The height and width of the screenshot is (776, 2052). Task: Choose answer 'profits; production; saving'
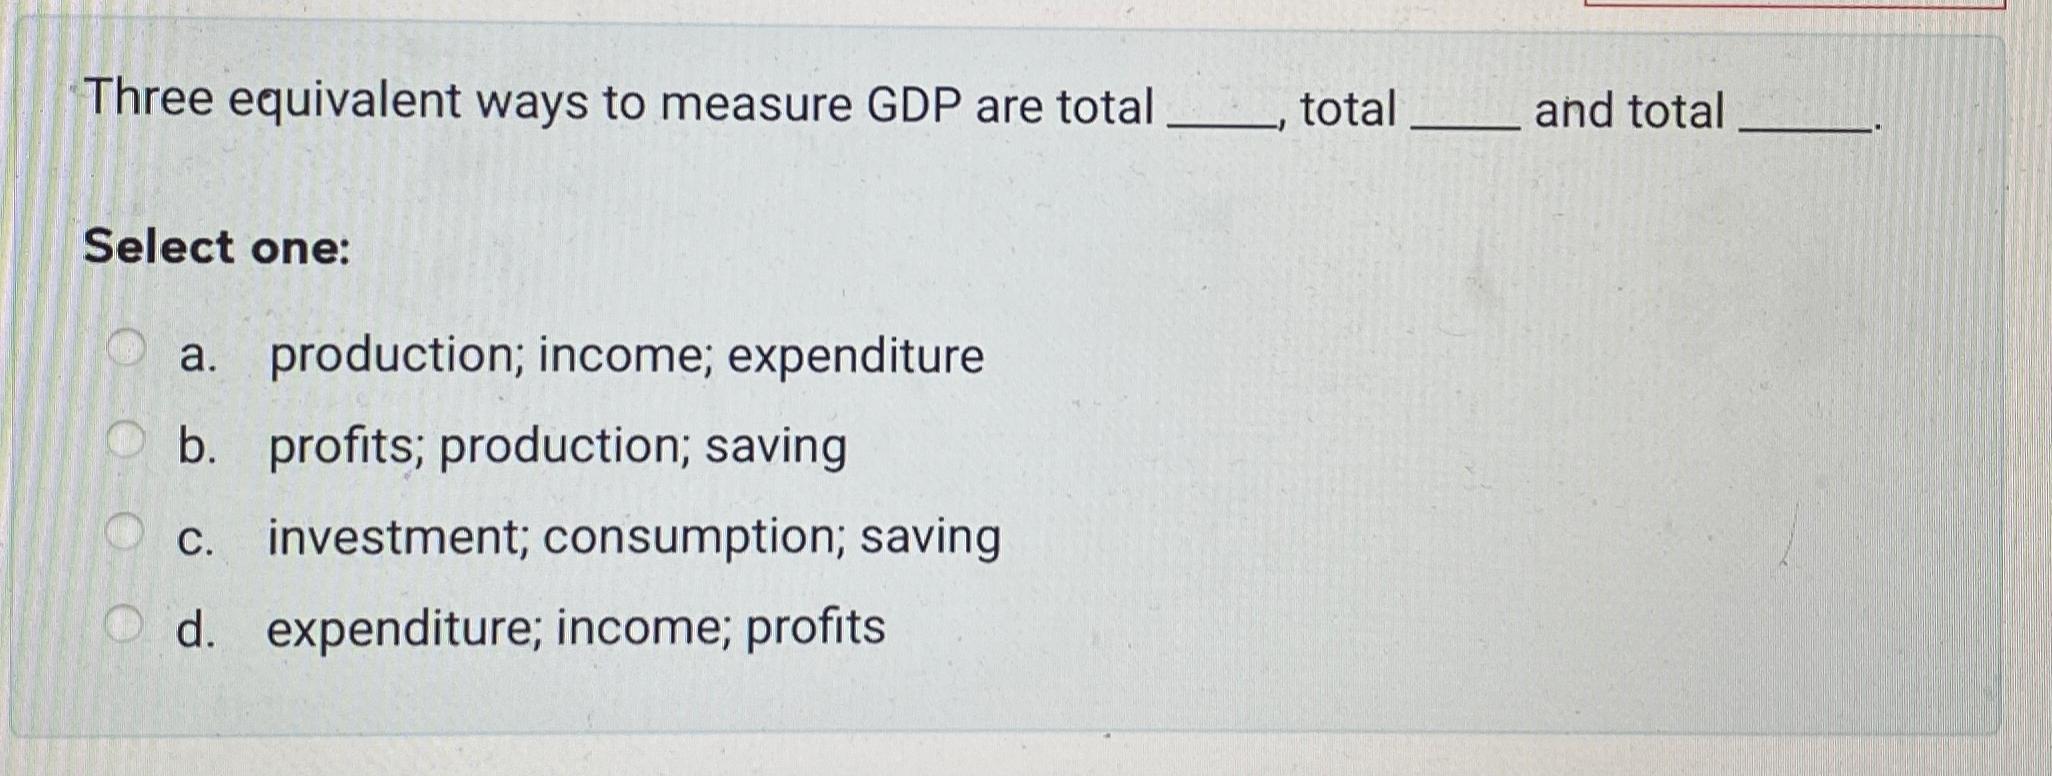[557, 447]
